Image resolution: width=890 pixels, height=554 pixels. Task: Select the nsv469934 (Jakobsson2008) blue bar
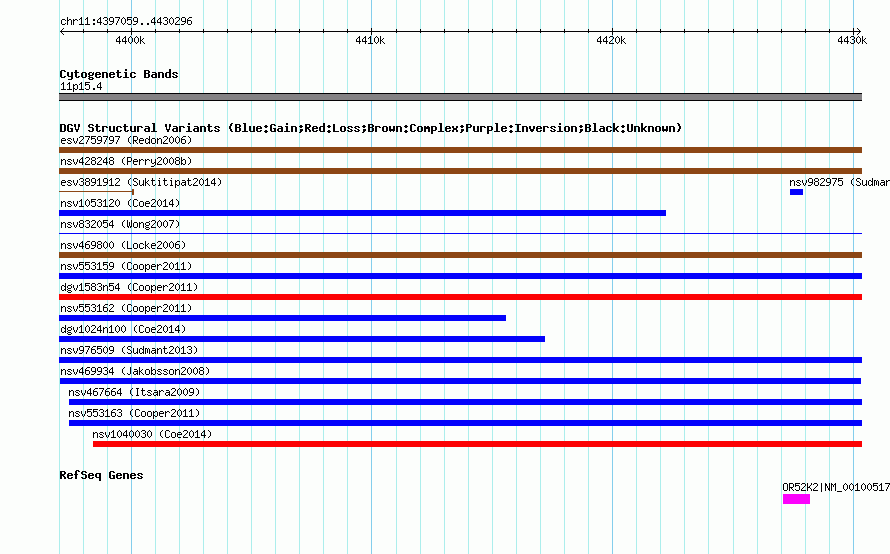pos(460,381)
